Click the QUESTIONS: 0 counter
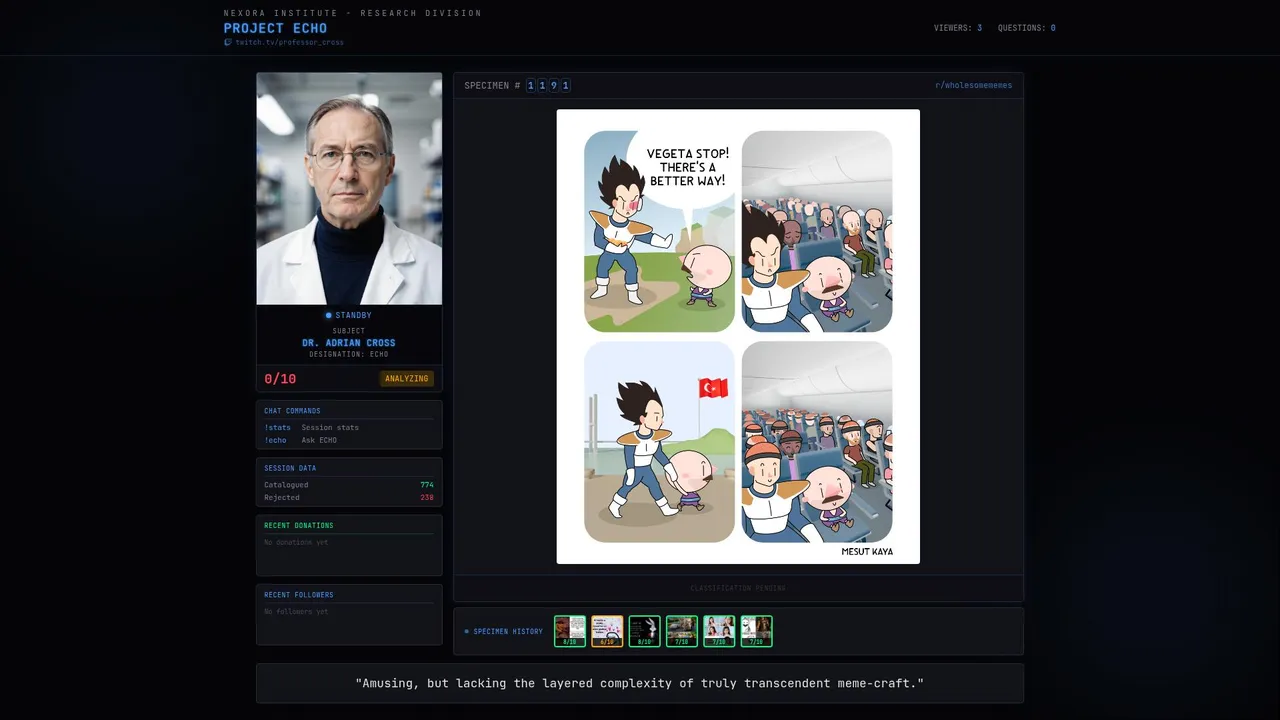The height and width of the screenshot is (720, 1280). [1026, 28]
